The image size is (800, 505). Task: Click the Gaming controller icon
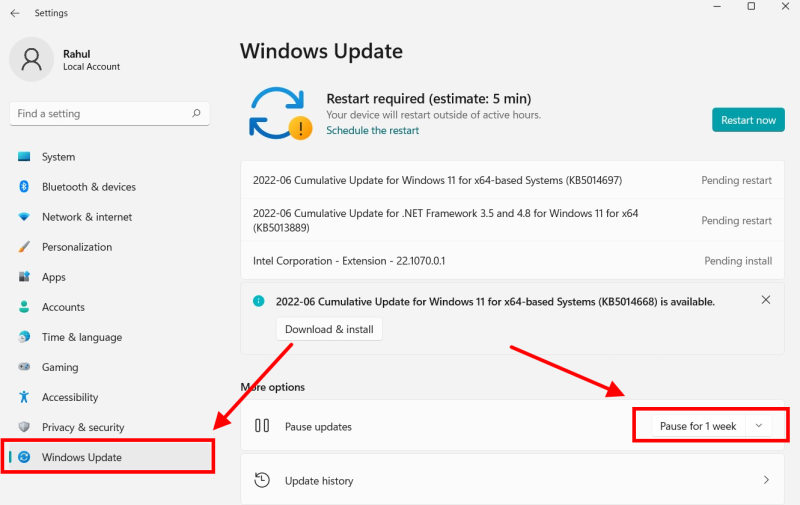point(24,367)
